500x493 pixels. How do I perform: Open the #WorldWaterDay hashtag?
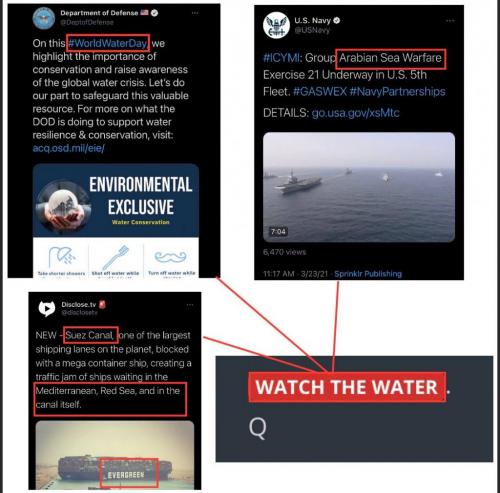[x=107, y=43]
